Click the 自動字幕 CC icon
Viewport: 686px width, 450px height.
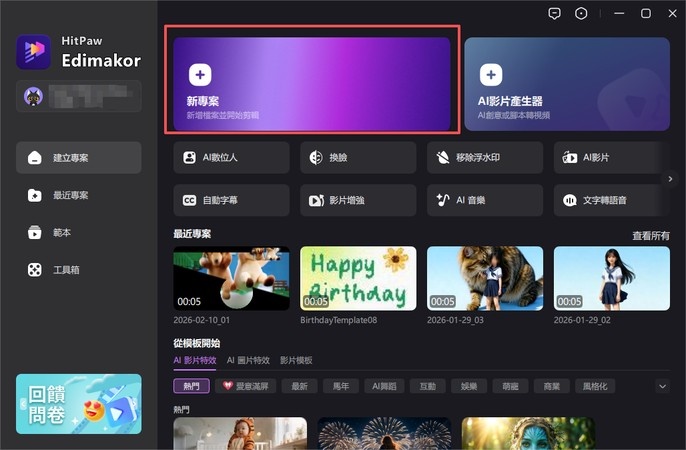point(189,200)
